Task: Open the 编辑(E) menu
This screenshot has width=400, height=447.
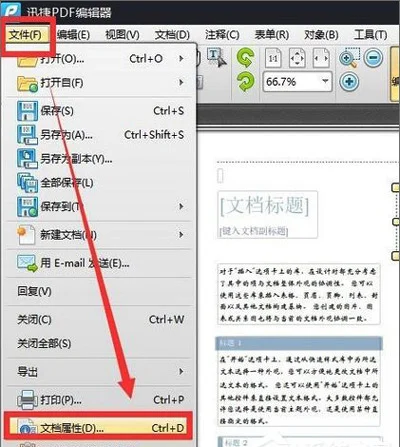Action: (73, 34)
